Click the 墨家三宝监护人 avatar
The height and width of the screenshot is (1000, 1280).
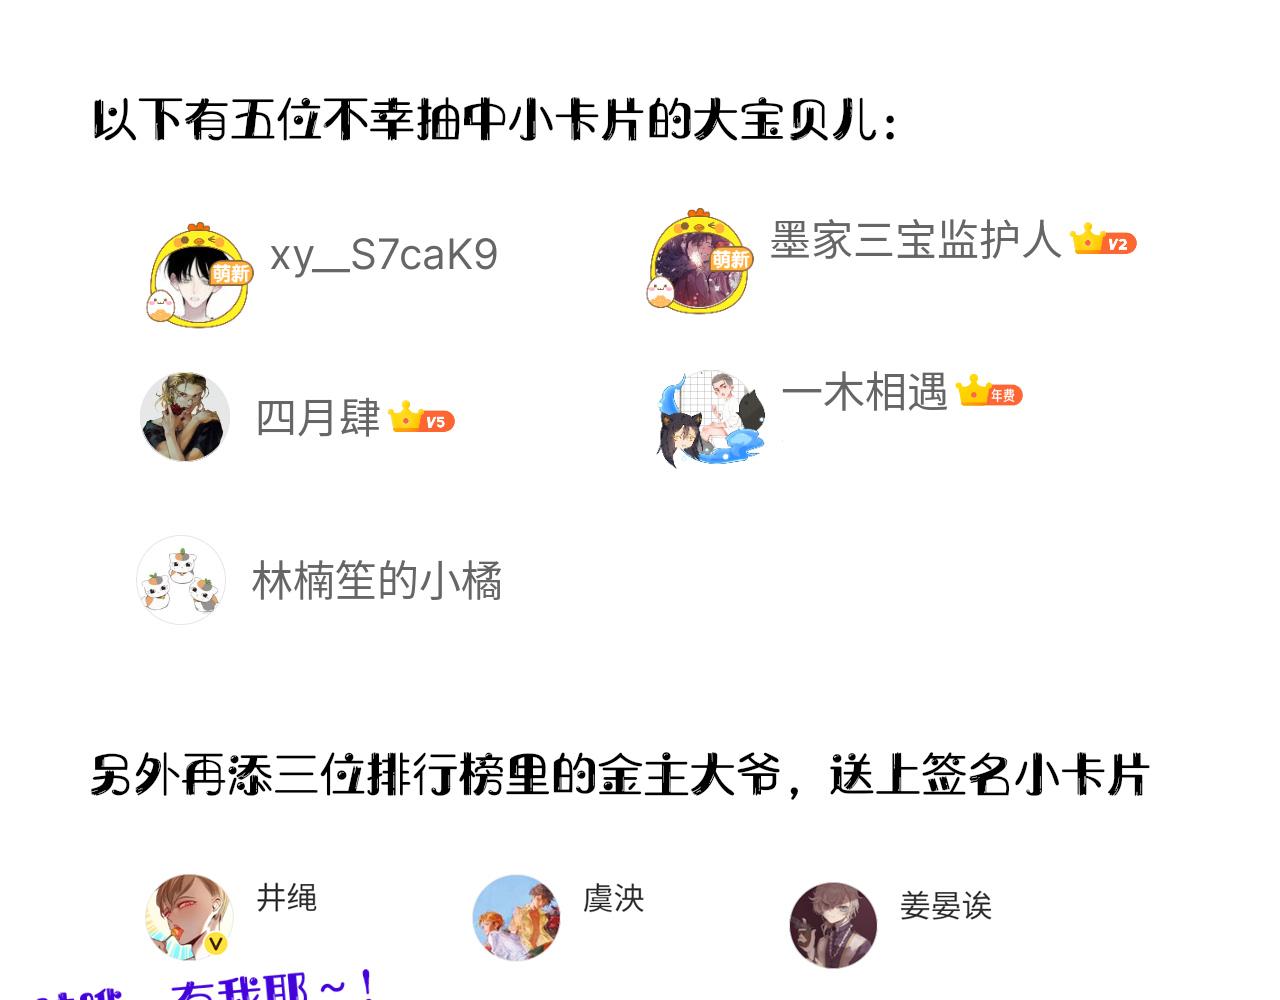coord(697,263)
